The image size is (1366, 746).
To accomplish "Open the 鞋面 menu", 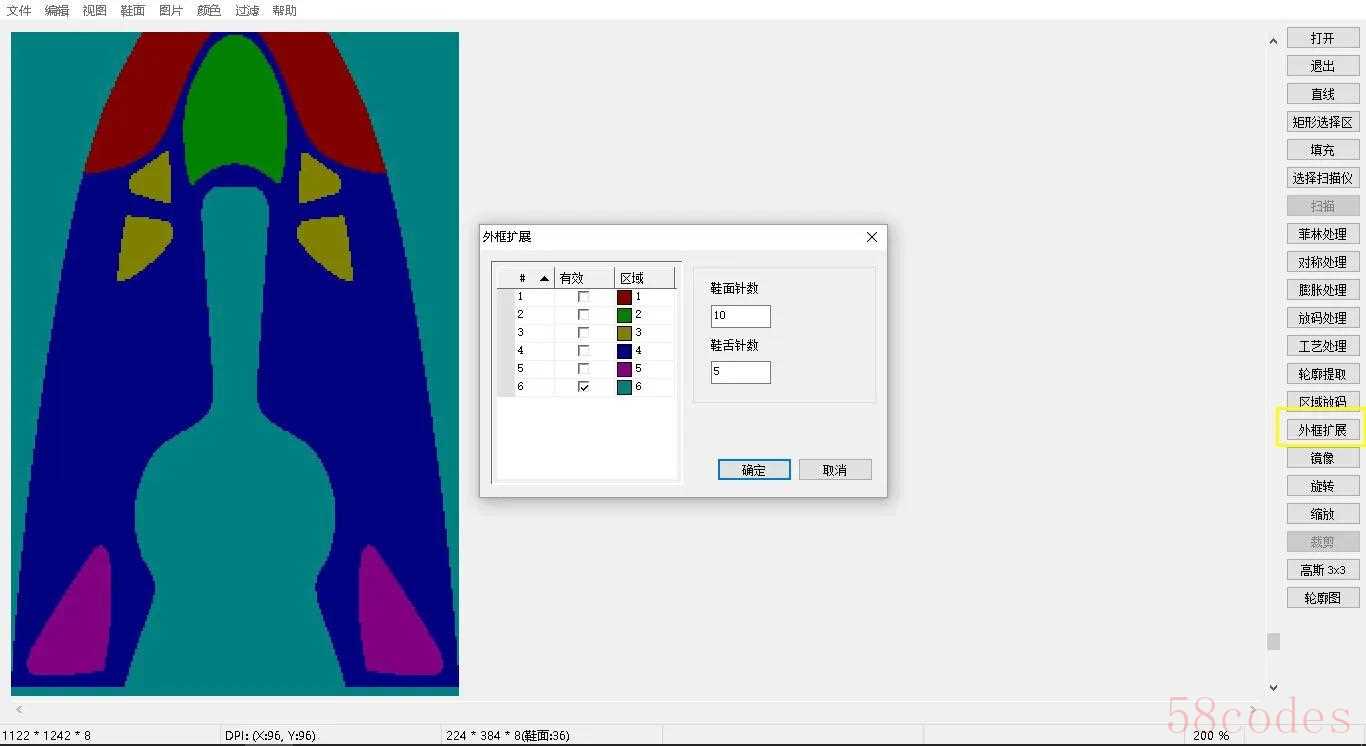I will point(132,10).
